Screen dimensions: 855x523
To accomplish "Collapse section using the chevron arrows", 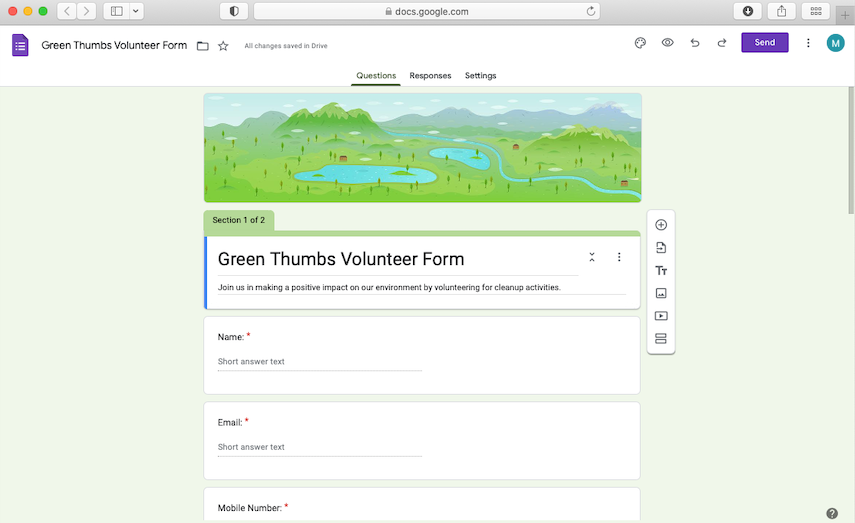I will click(592, 258).
